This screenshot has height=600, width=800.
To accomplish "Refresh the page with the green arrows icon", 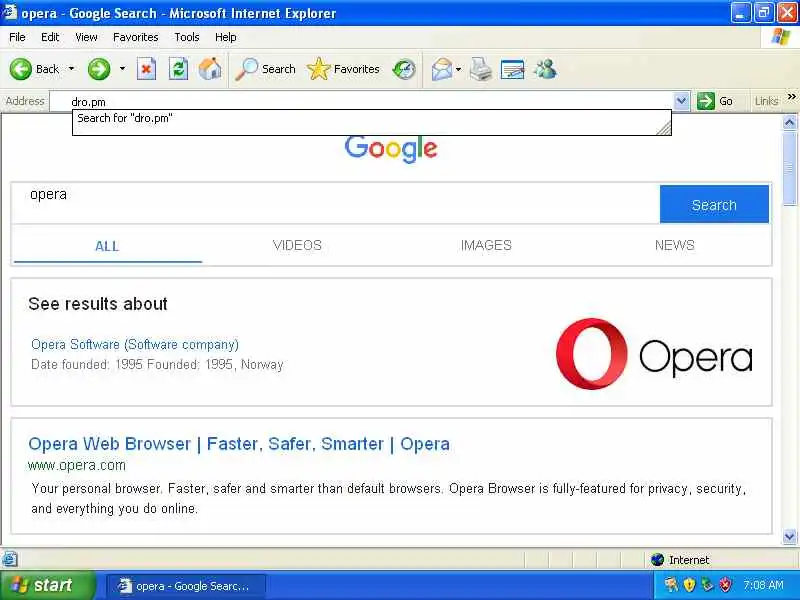I will pos(178,69).
